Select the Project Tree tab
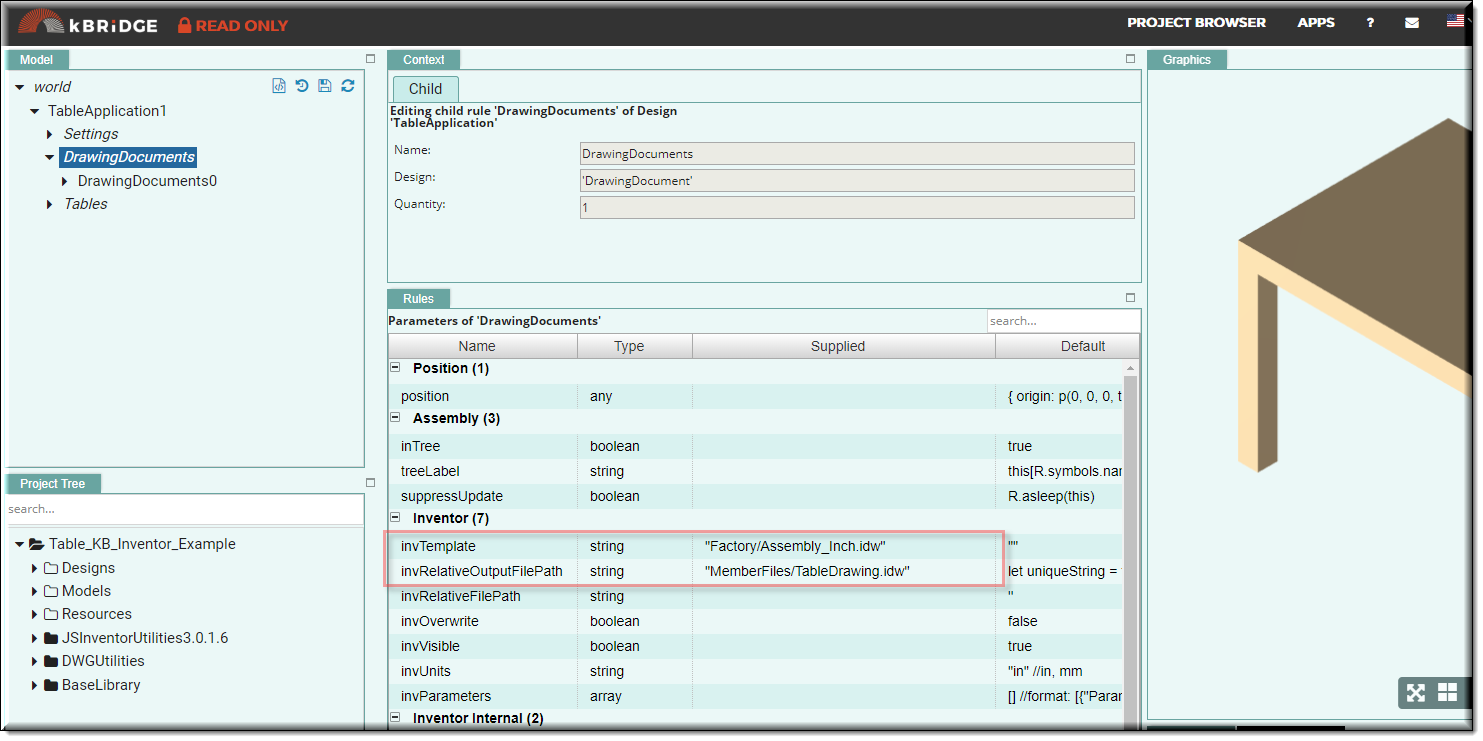The width and height of the screenshot is (1483, 741). point(53,484)
